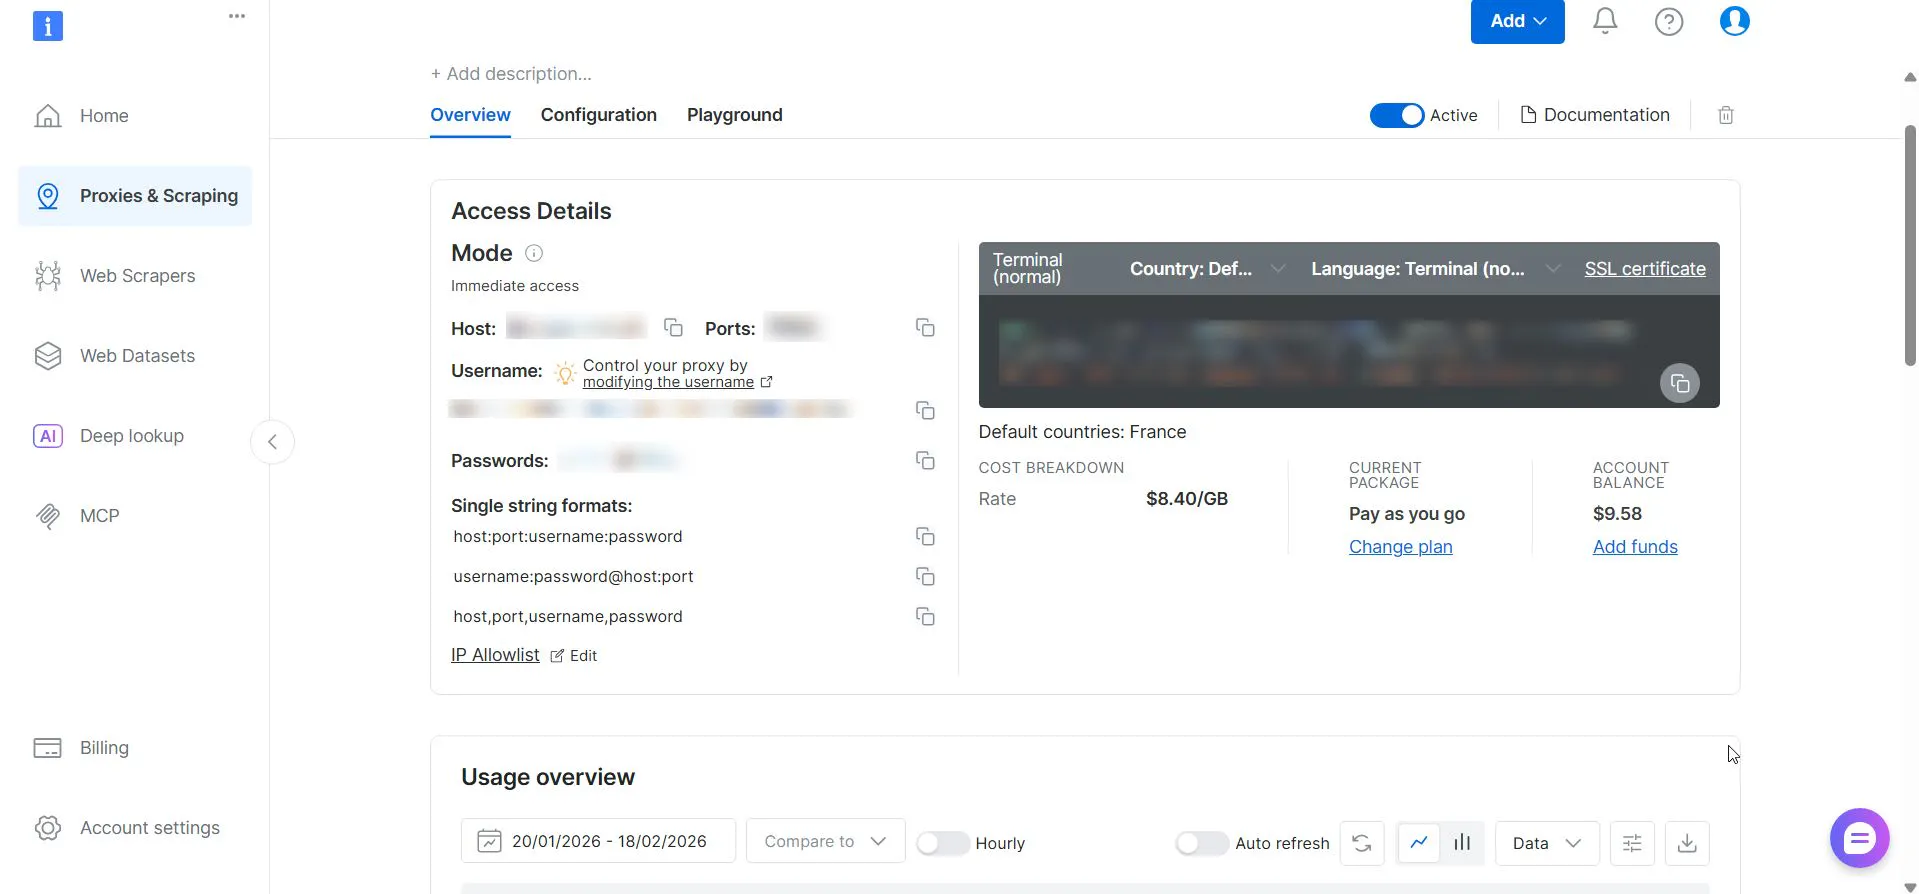The height and width of the screenshot is (894, 1919).
Task: Copy the terminal command snippet
Action: click(x=1680, y=383)
